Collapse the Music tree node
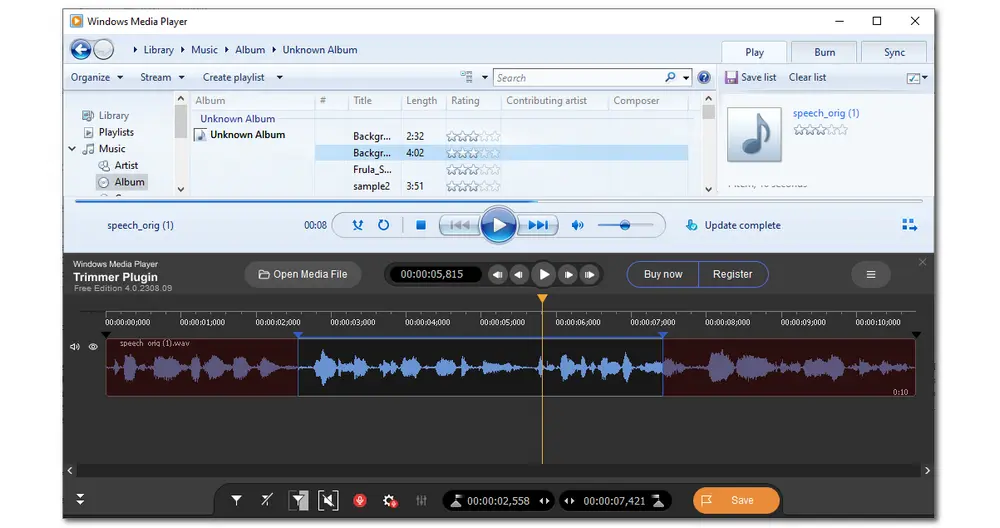Screen dimensions: 1000x528 coord(72,149)
